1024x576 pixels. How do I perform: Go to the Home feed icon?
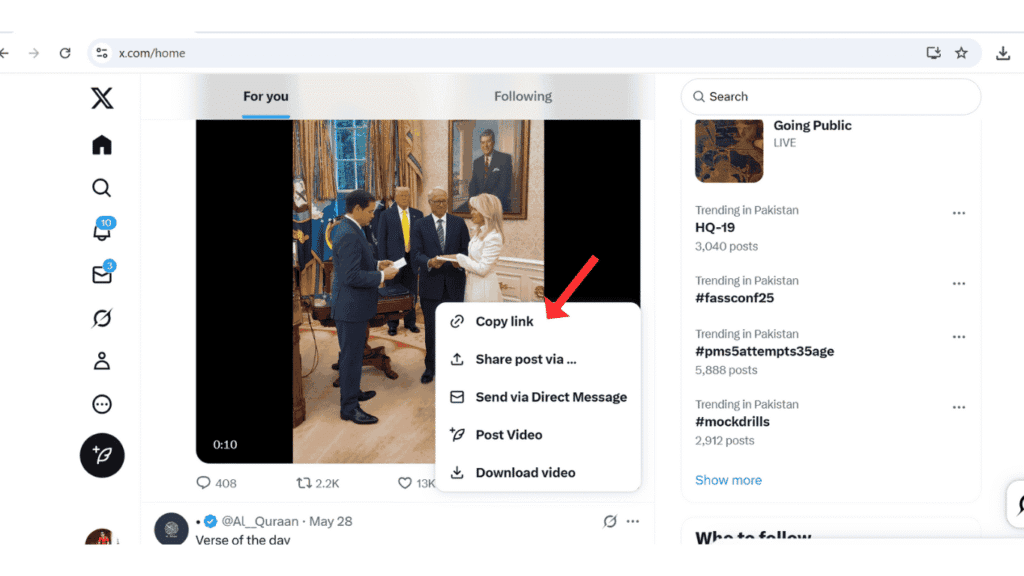tap(102, 146)
